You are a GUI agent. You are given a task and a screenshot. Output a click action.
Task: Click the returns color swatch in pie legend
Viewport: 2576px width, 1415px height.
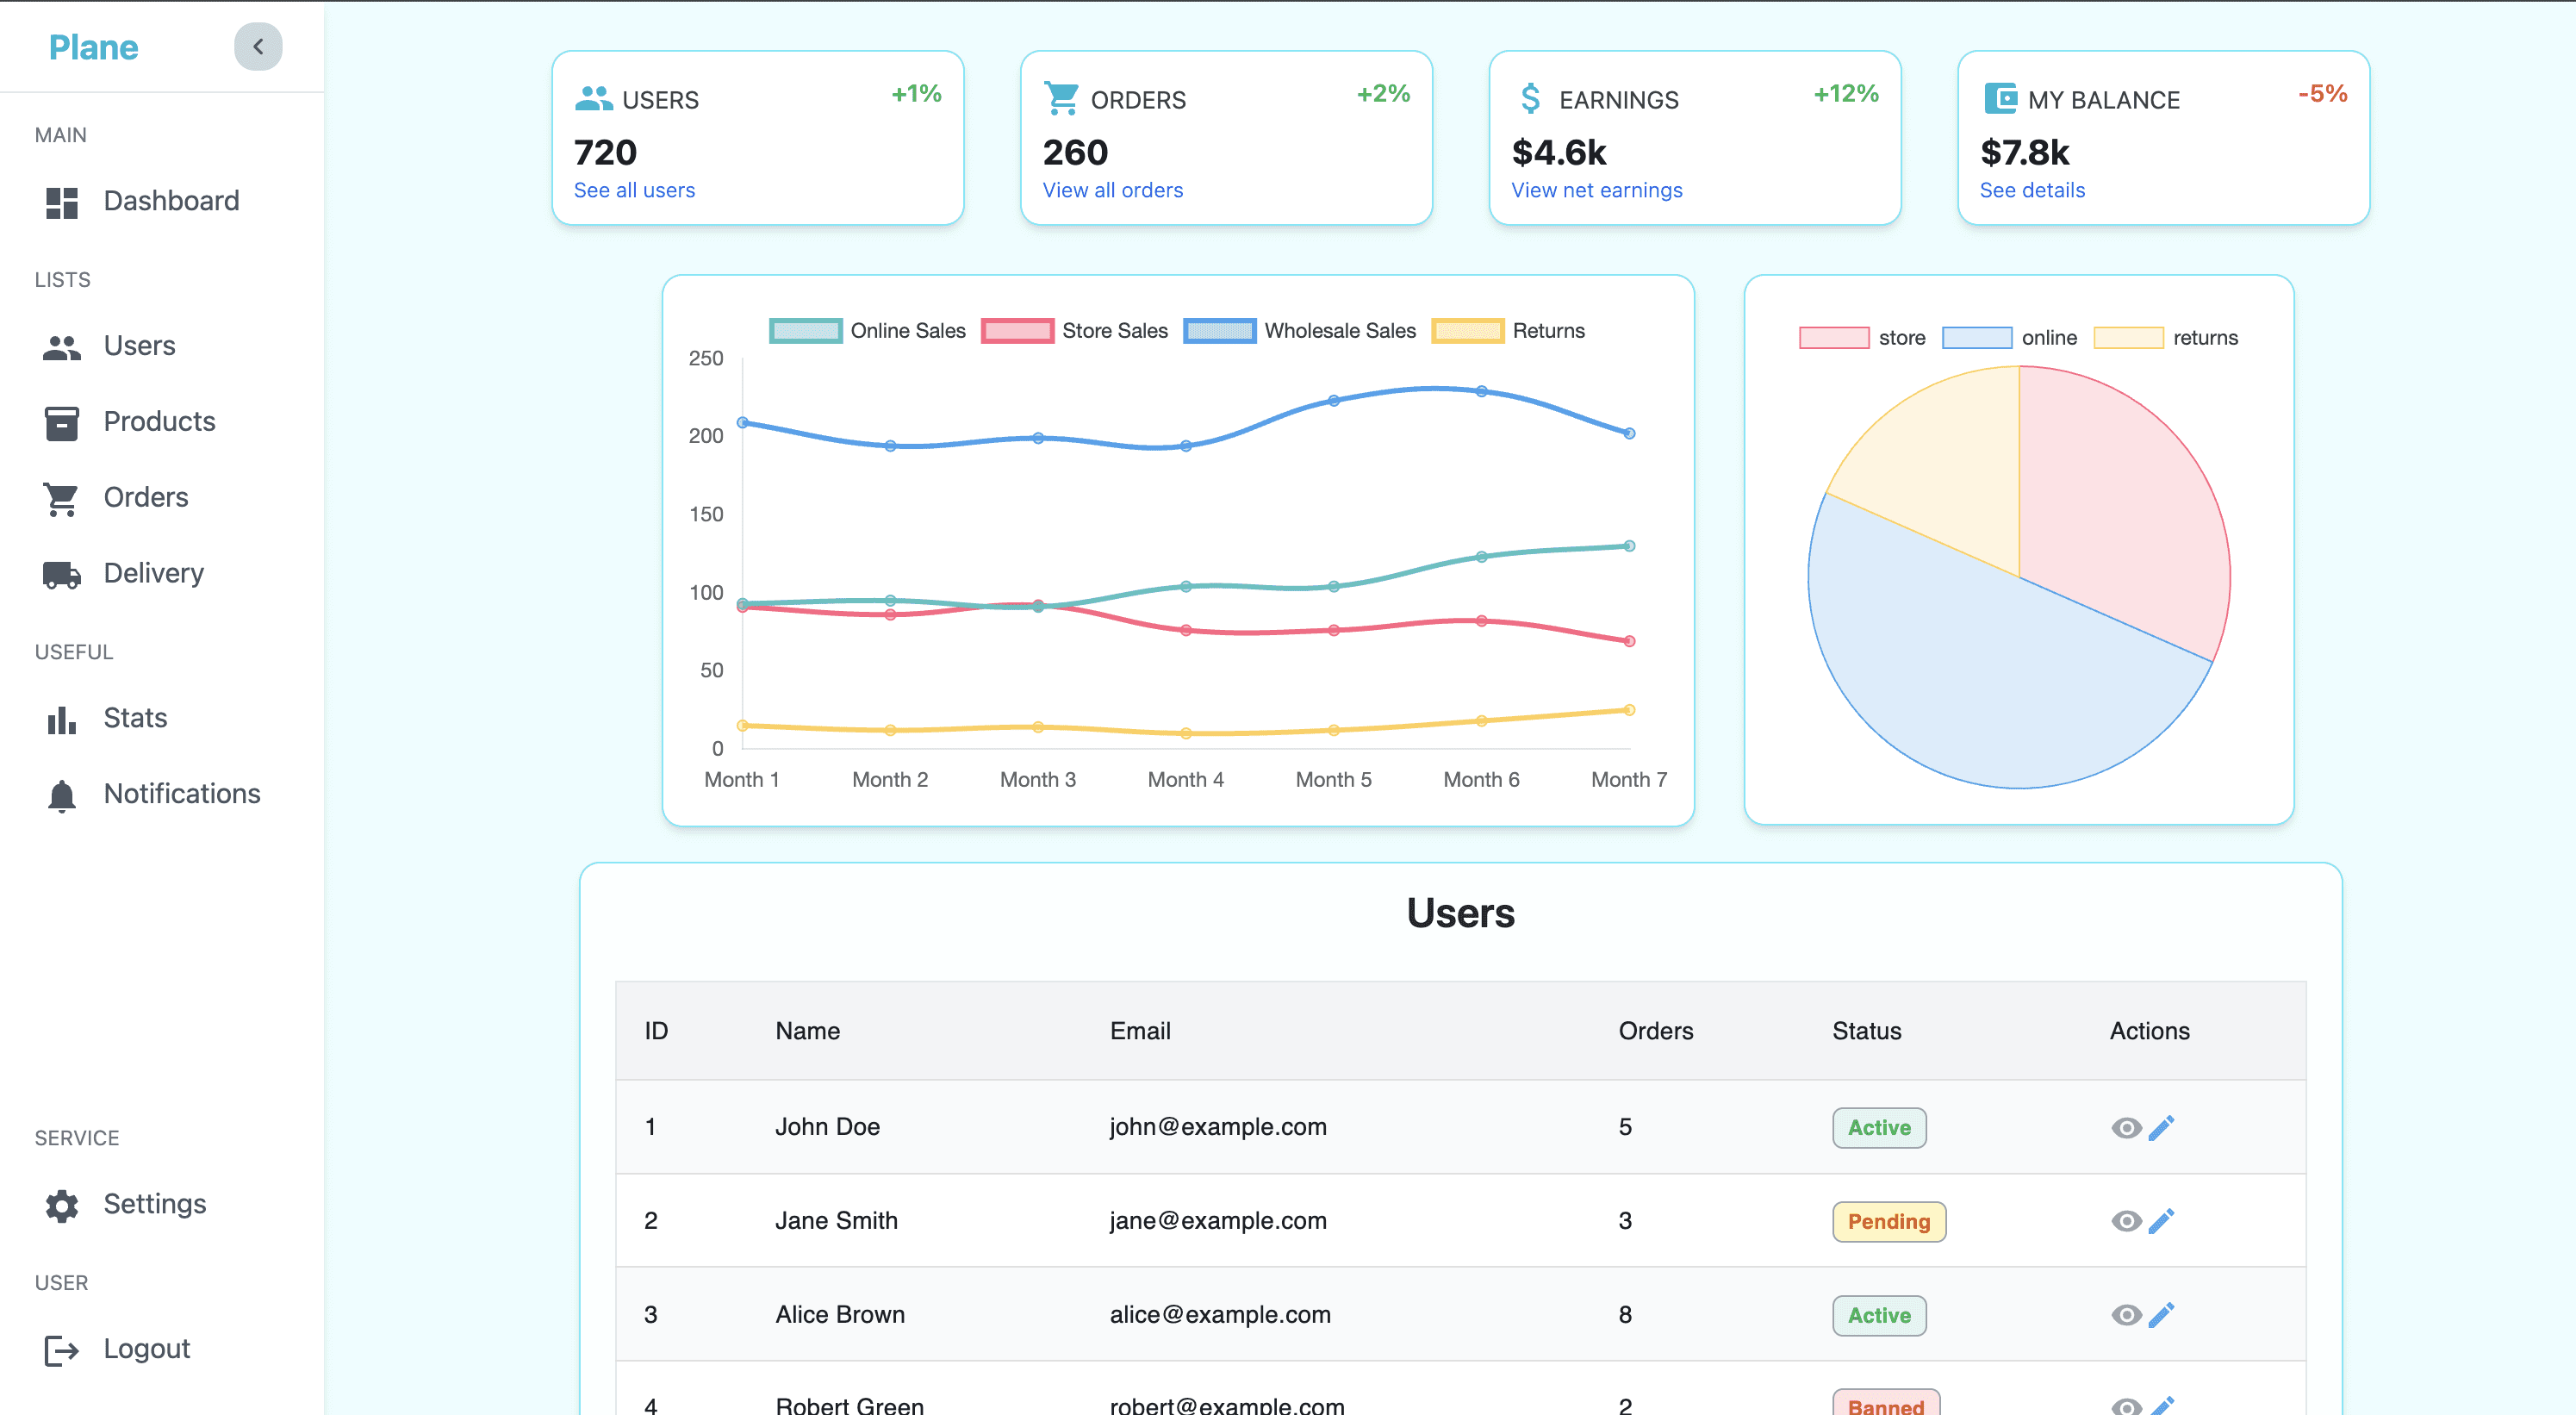(x=2128, y=338)
